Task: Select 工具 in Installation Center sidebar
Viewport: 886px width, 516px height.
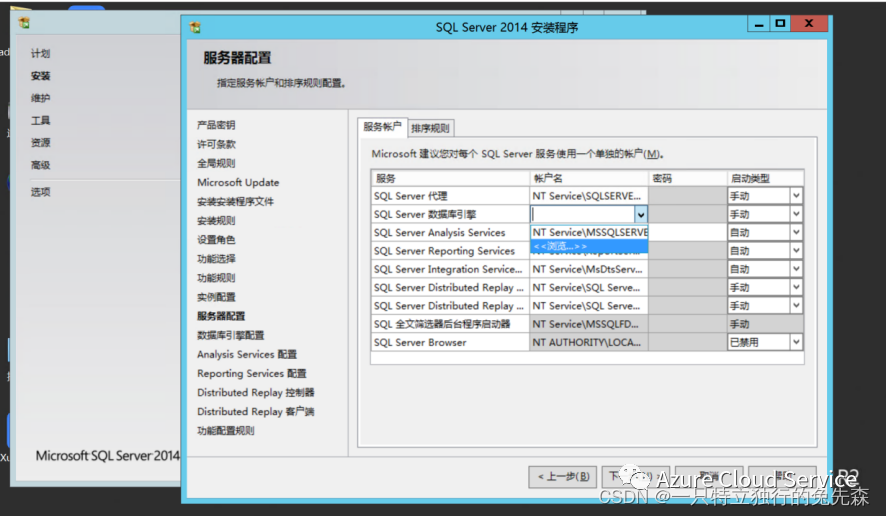Action: click(x=41, y=120)
